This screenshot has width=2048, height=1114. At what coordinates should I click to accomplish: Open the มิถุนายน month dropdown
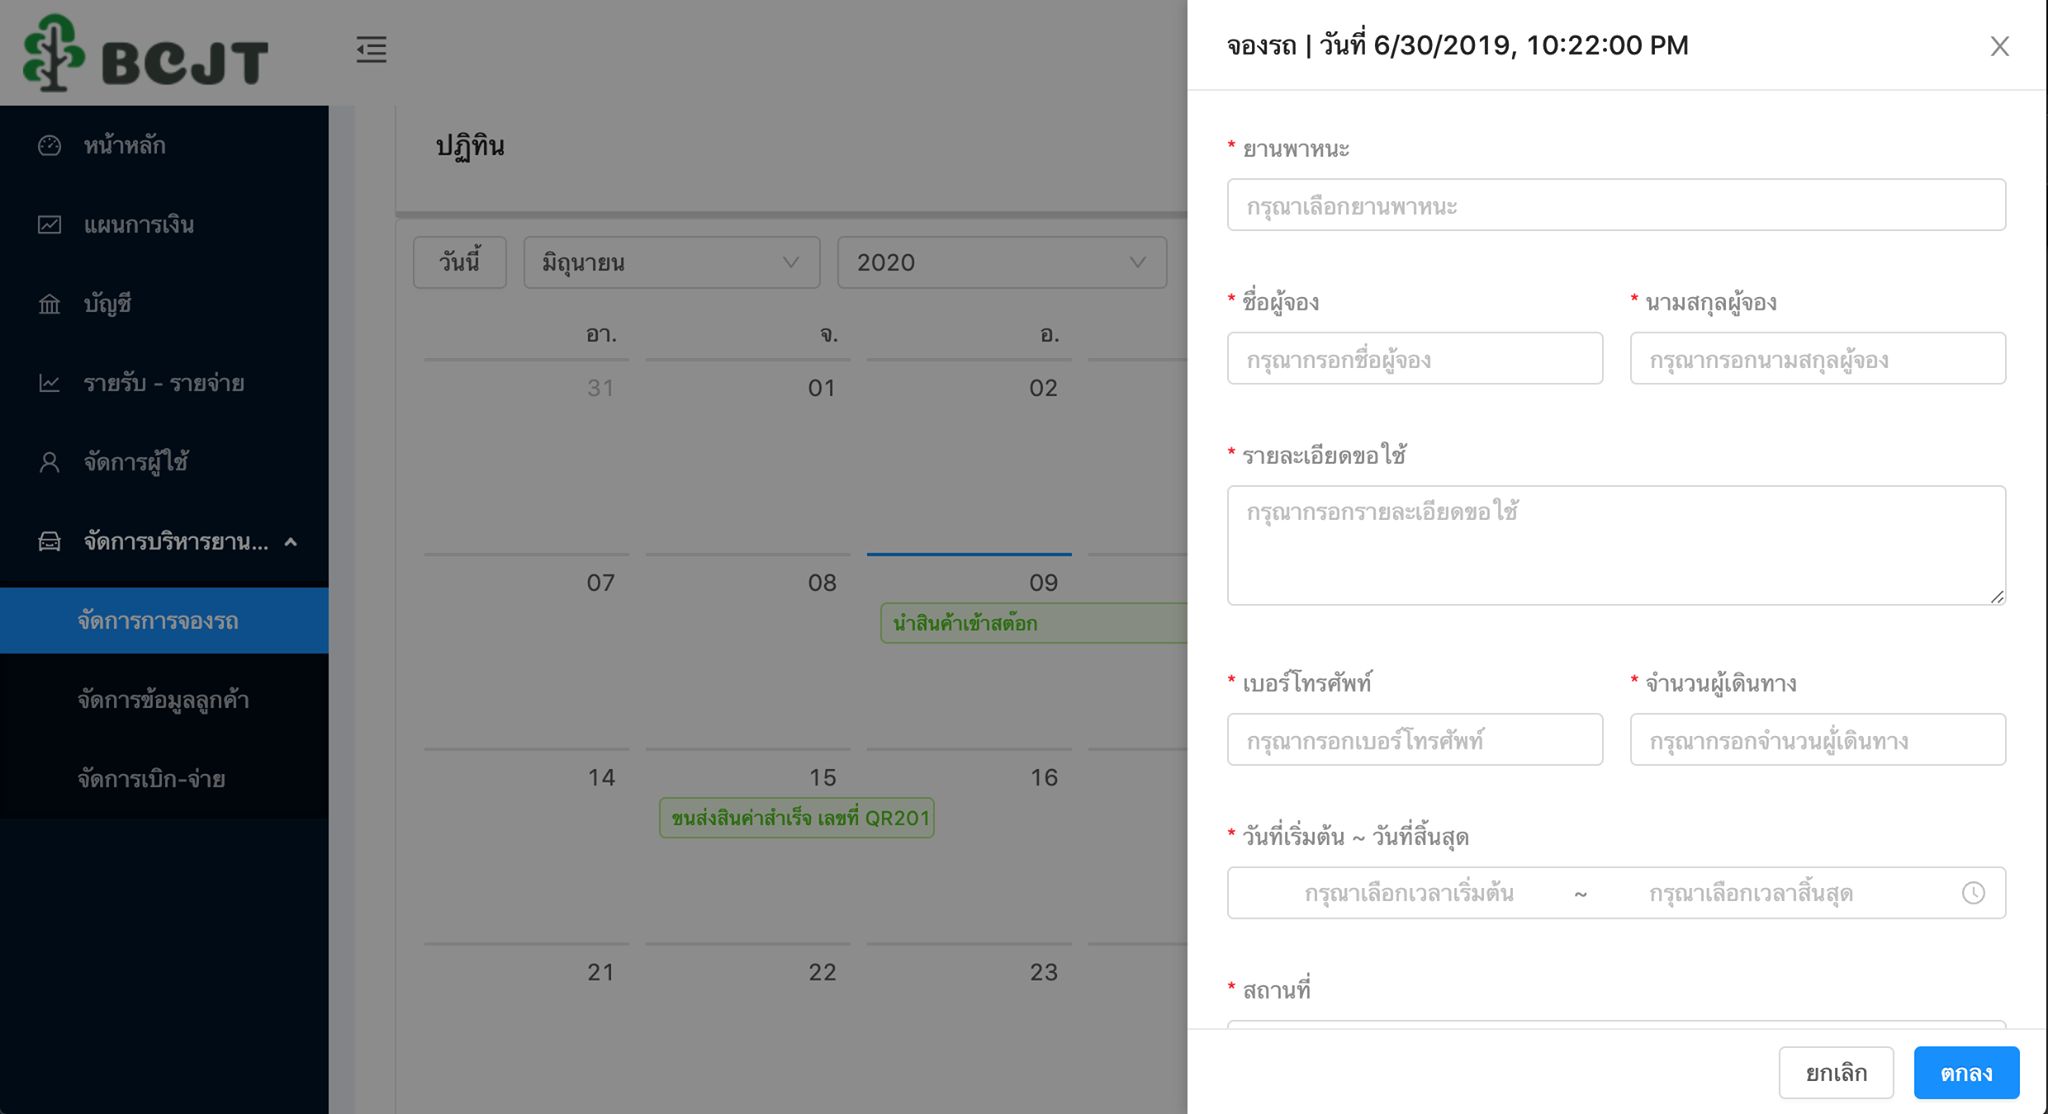point(672,263)
